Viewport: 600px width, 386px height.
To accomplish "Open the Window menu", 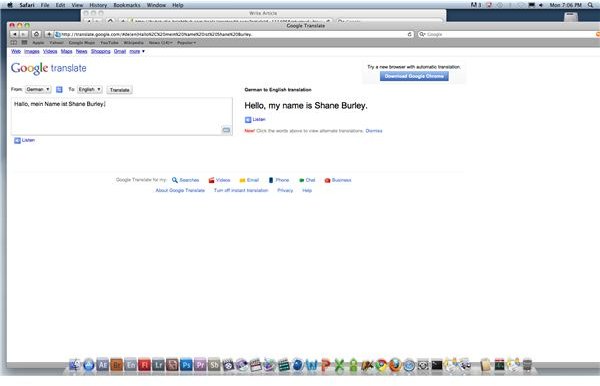I will tap(156, 5).
